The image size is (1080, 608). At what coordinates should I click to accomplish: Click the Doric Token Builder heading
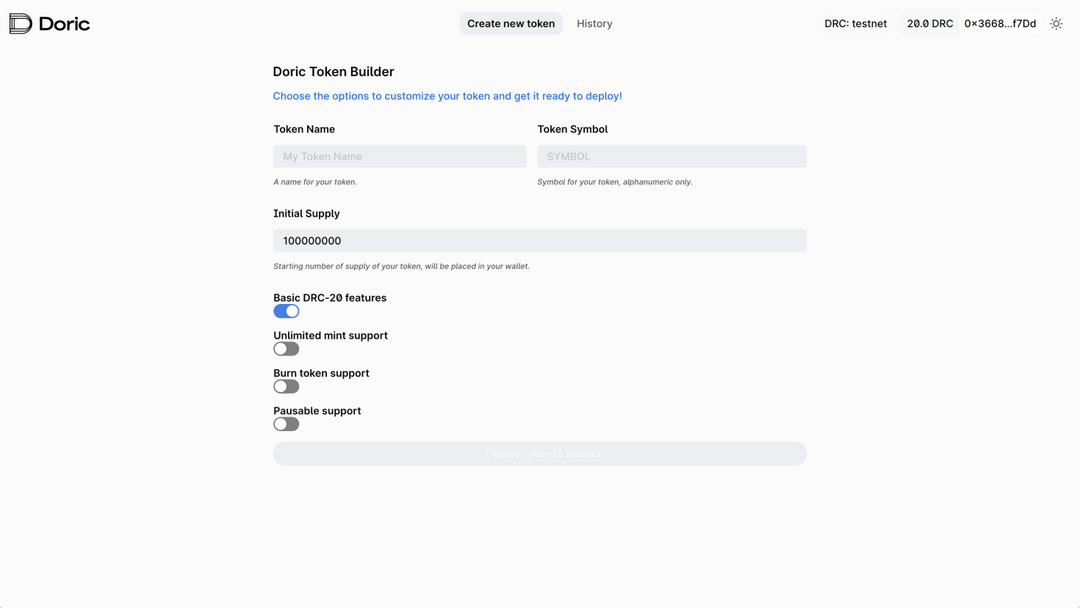[333, 72]
